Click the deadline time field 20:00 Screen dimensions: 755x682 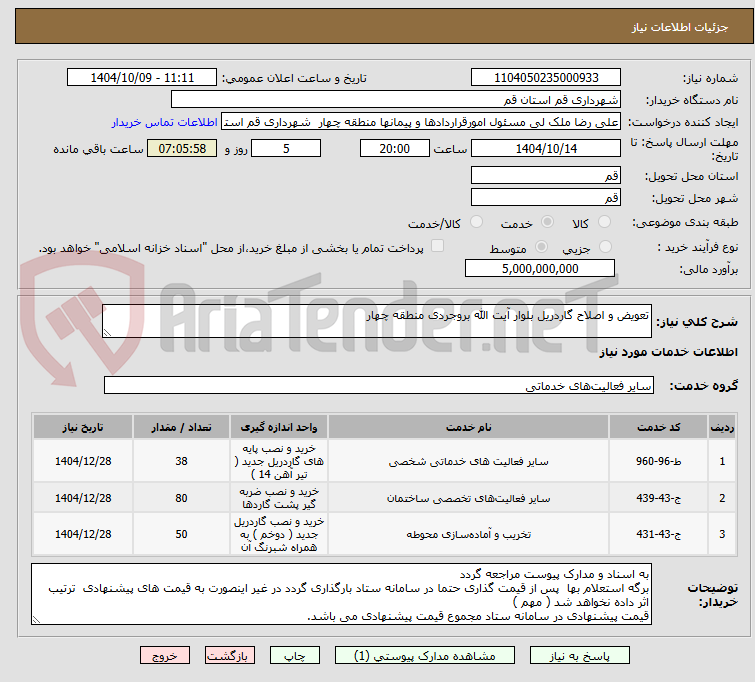point(394,148)
